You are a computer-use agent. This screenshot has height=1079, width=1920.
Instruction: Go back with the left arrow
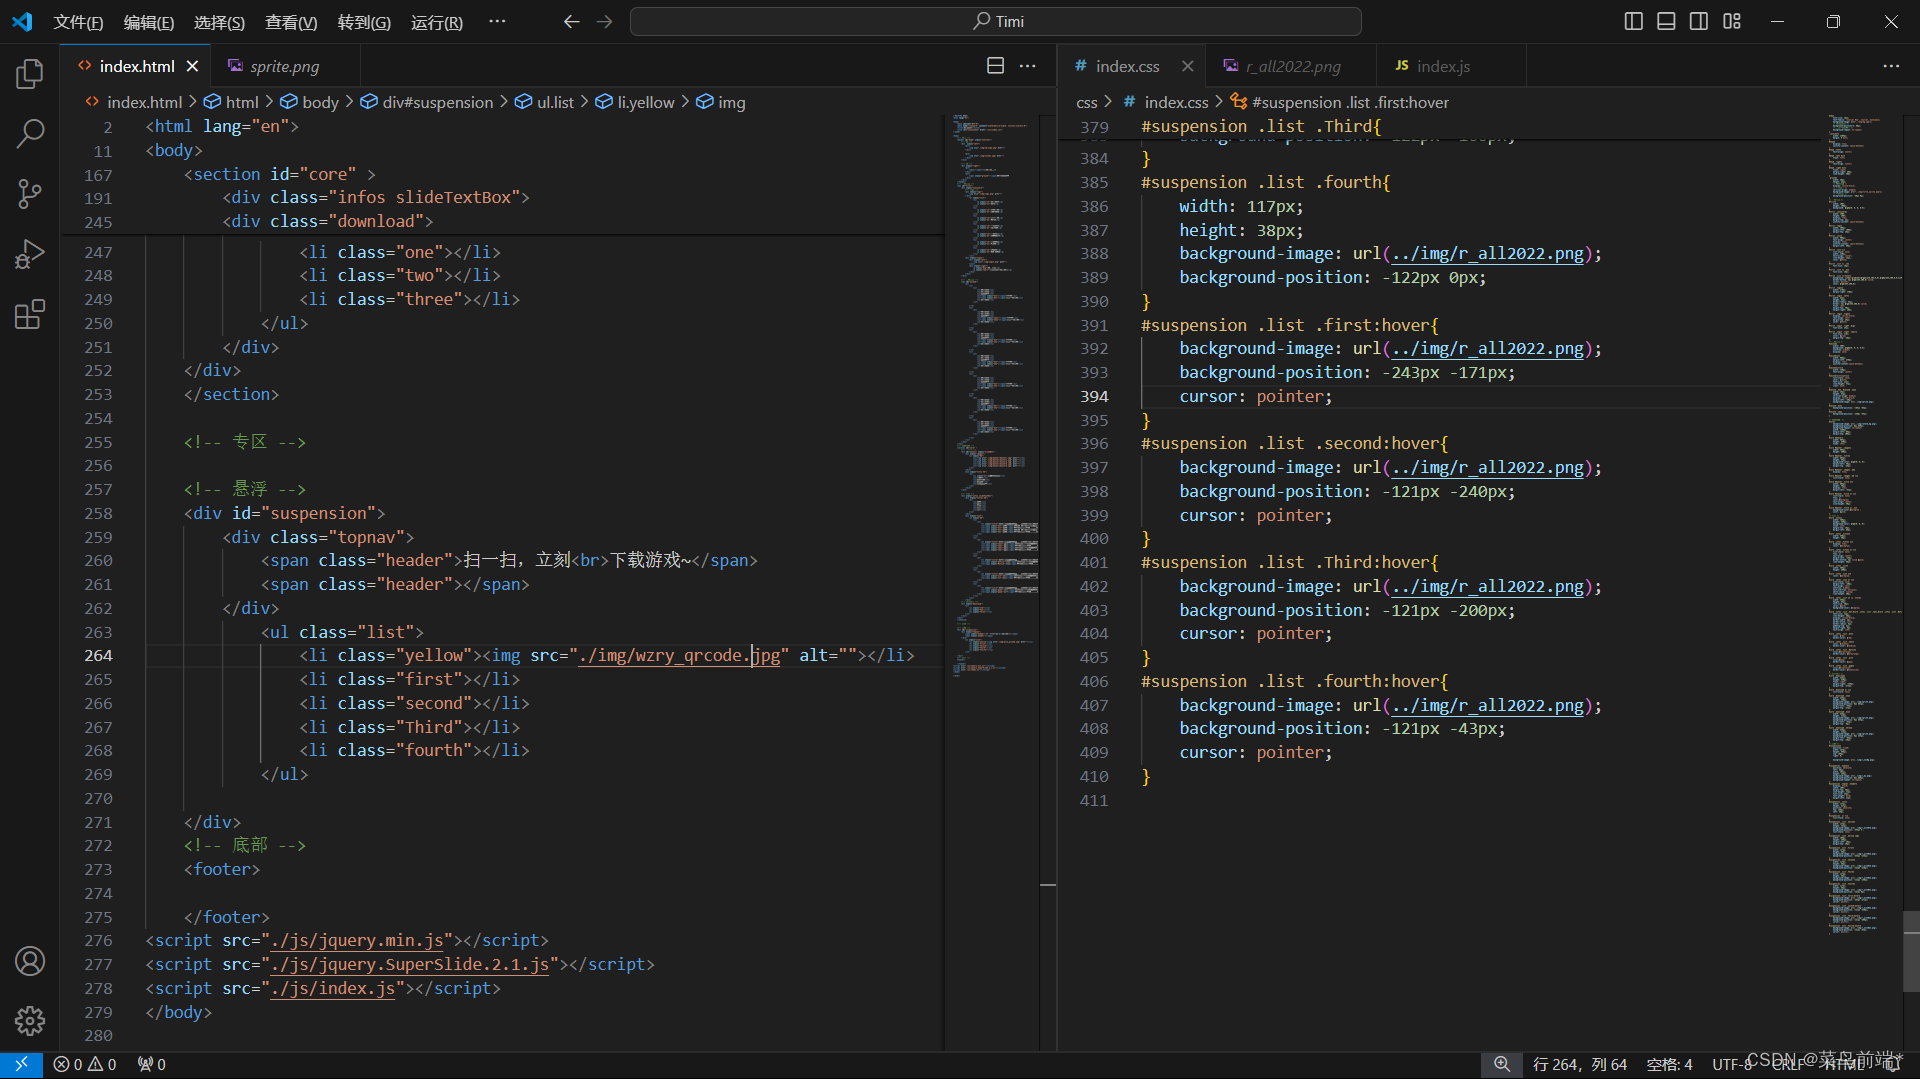[572, 21]
